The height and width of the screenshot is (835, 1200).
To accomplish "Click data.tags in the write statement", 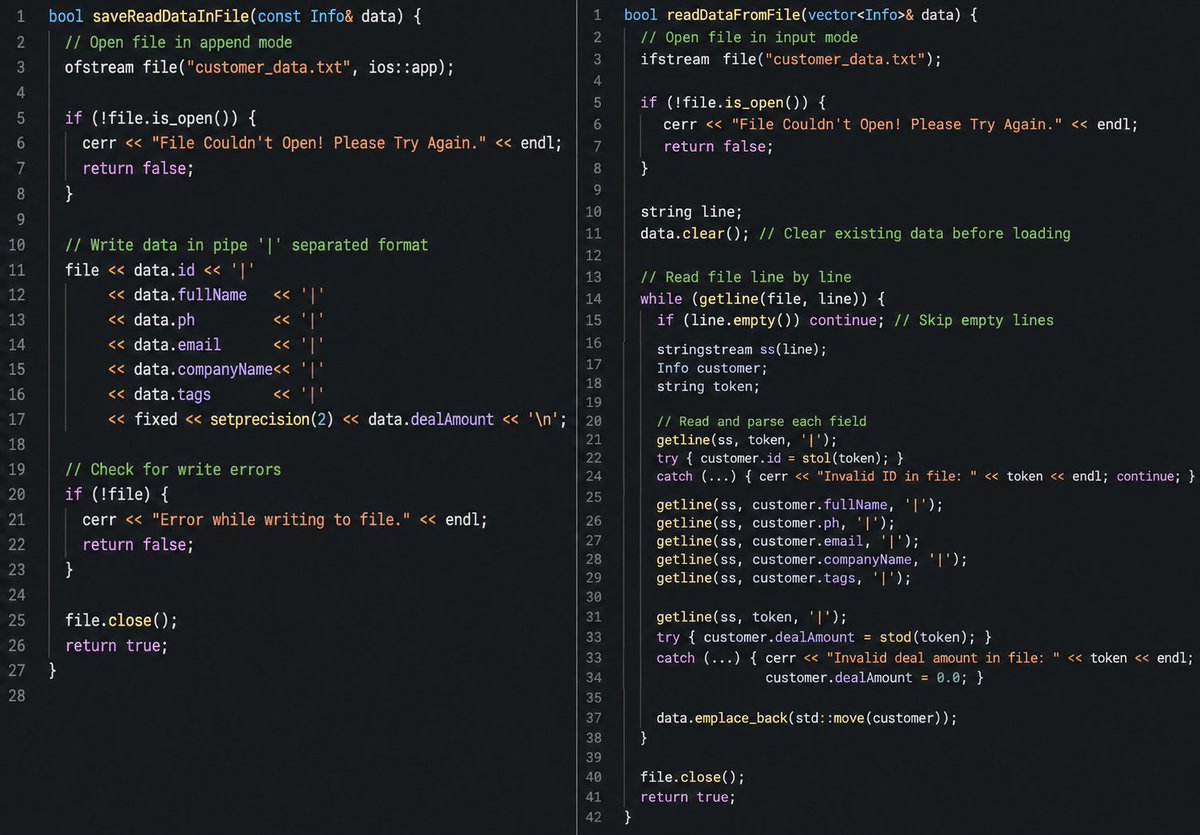I will 173,394.
